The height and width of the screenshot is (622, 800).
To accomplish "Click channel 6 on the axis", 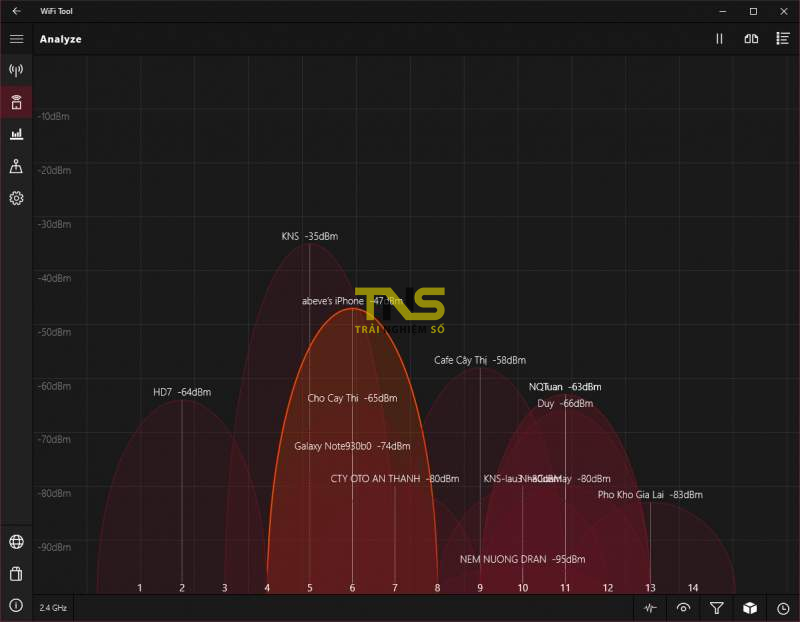I will point(352,588).
